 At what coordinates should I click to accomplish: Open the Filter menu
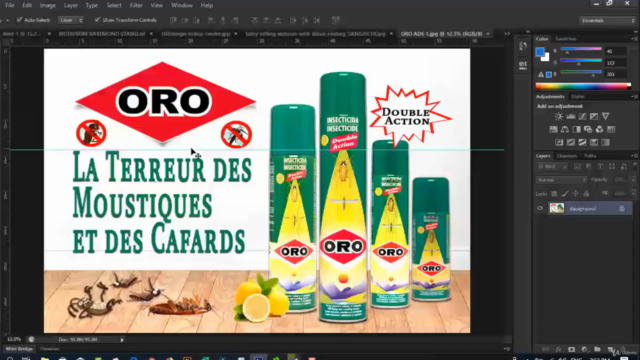click(x=136, y=5)
